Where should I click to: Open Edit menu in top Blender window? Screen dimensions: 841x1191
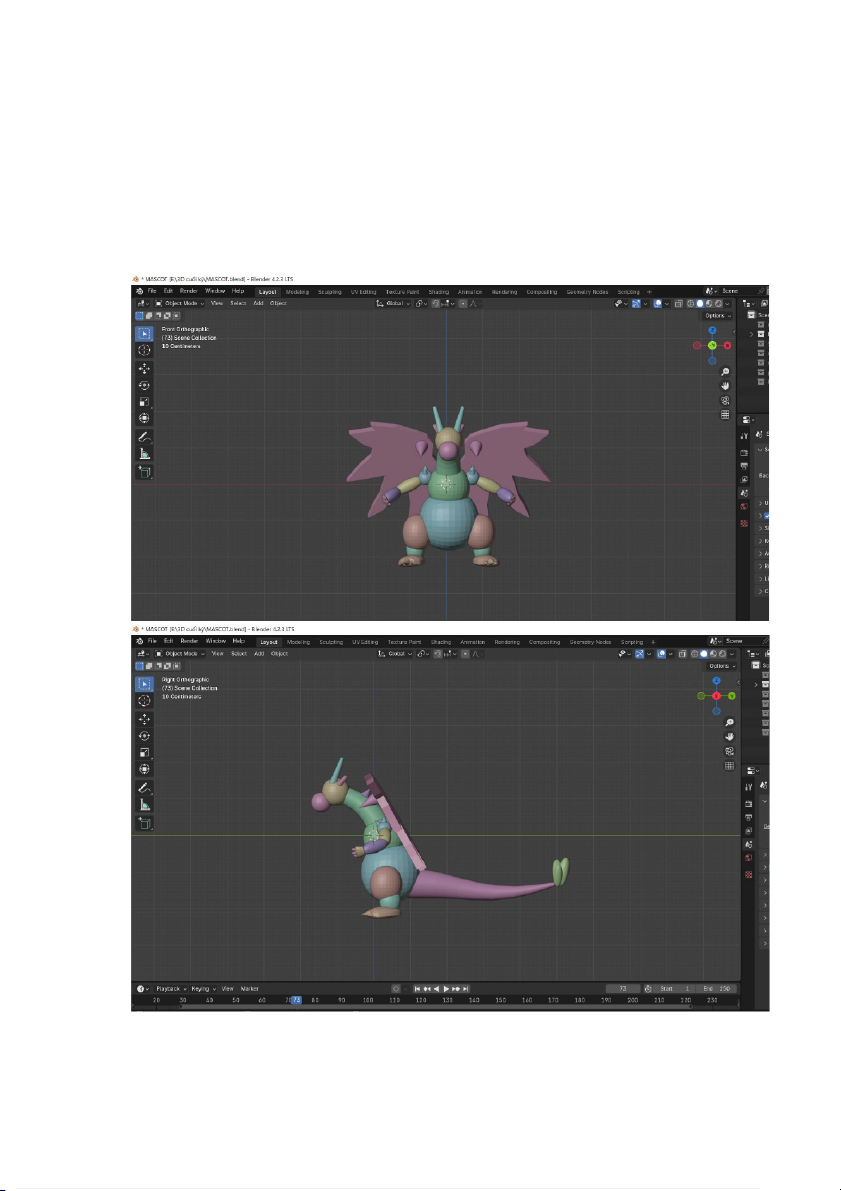coord(168,291)
